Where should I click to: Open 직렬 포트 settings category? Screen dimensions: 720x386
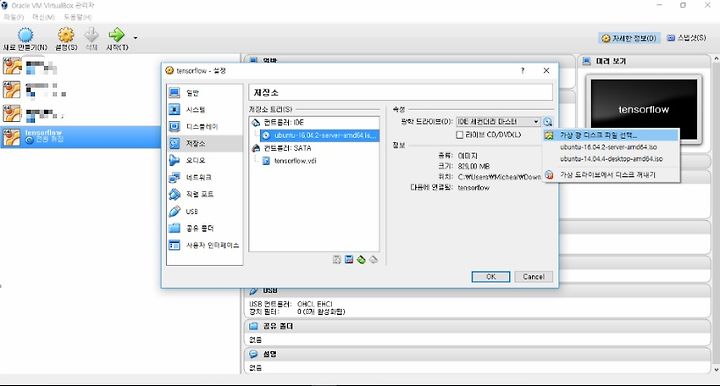(204, 194)
